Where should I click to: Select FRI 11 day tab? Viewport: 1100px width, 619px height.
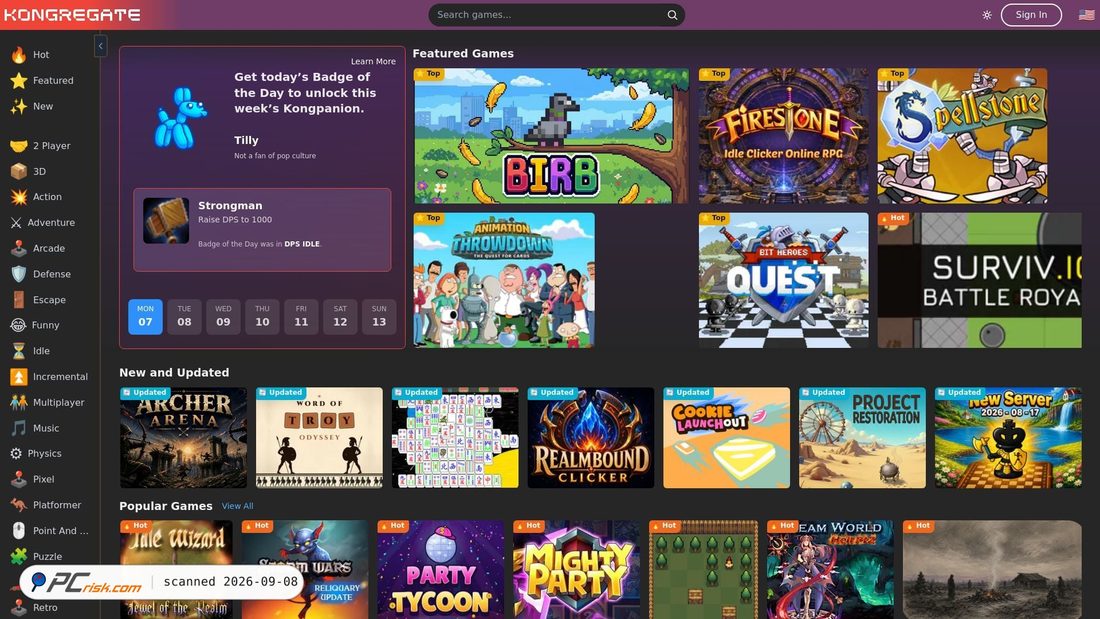point(301,317)
